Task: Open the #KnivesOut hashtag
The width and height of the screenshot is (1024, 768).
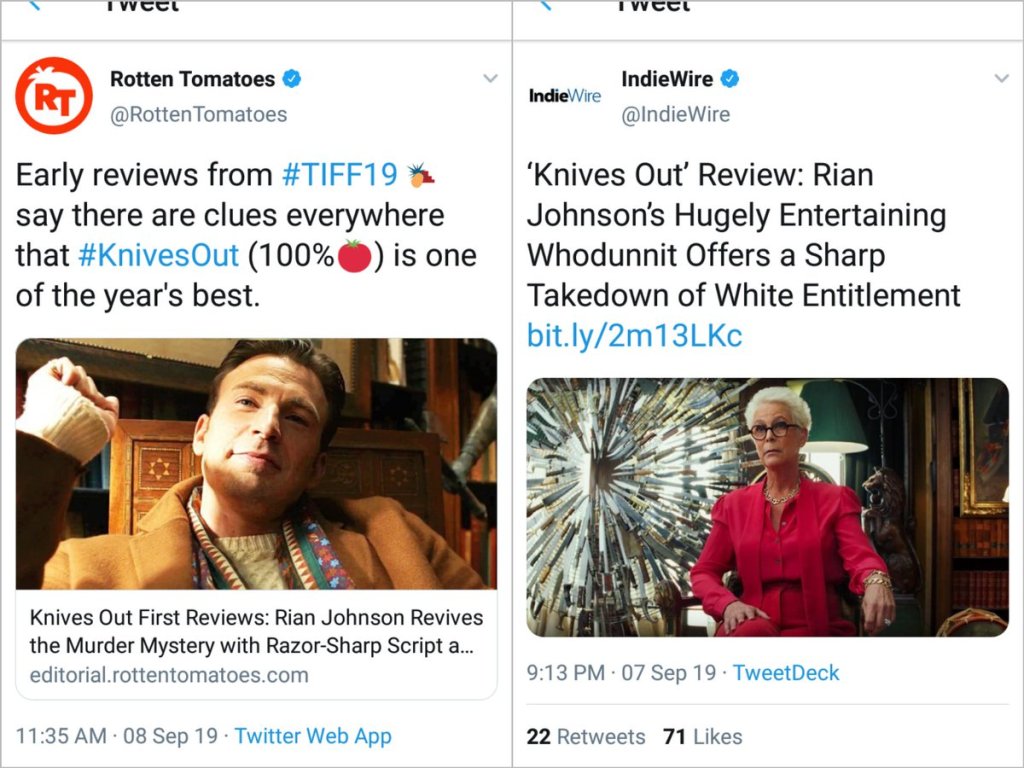Action: point(158,255)
